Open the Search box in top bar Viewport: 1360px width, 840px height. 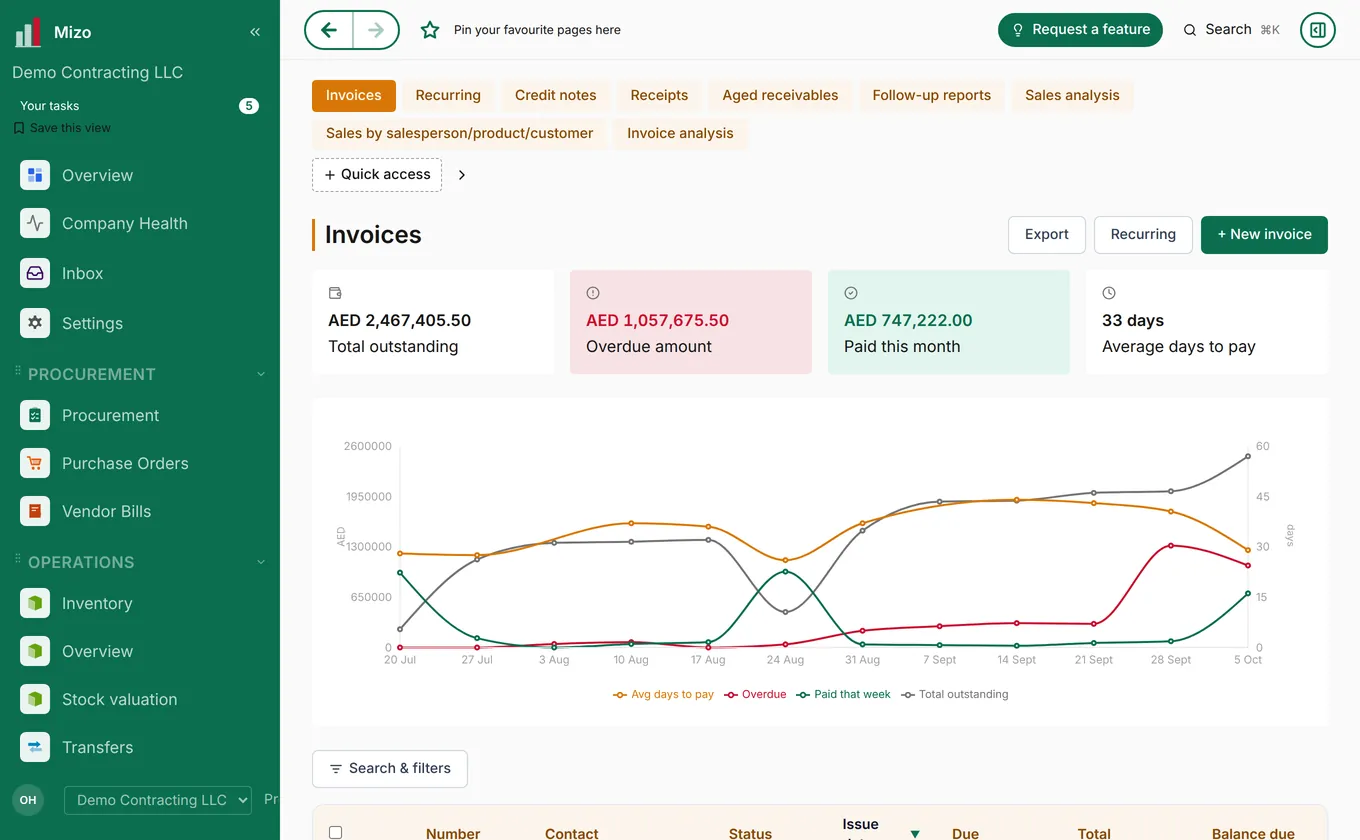[x=1232, y=30]
